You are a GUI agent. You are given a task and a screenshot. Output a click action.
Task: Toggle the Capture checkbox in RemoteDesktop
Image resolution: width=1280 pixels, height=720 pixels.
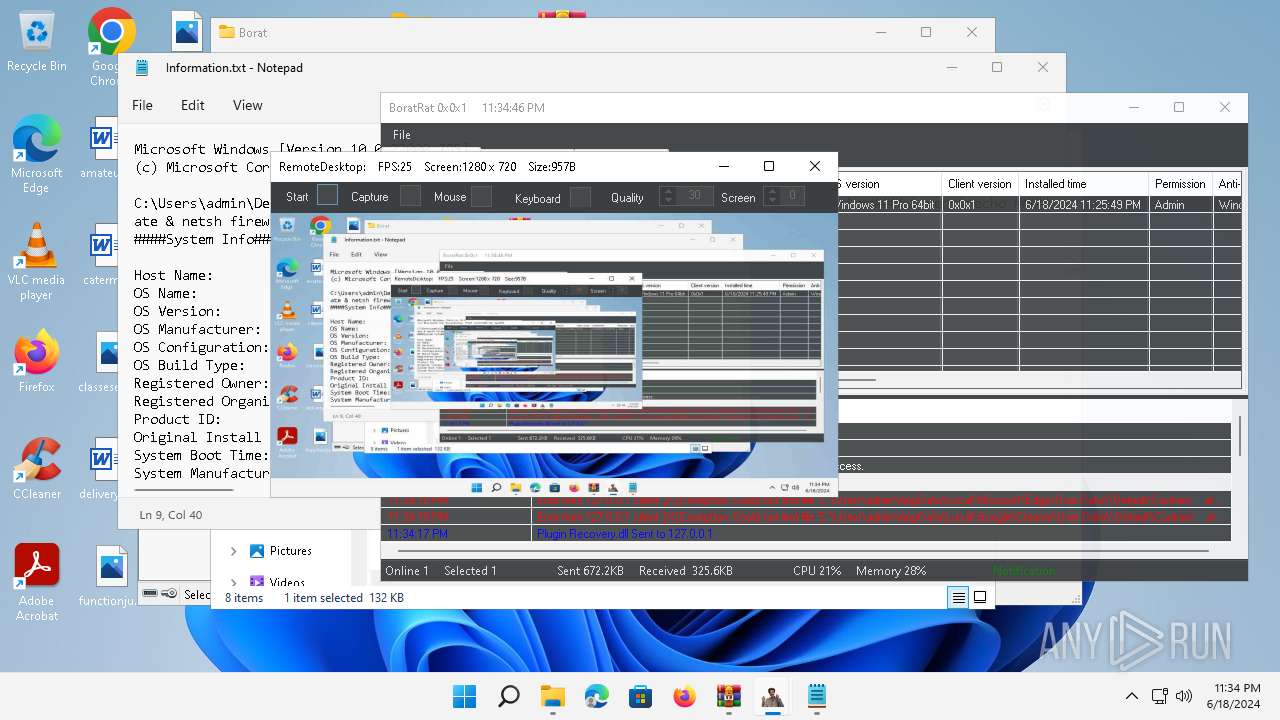point(410,196)
